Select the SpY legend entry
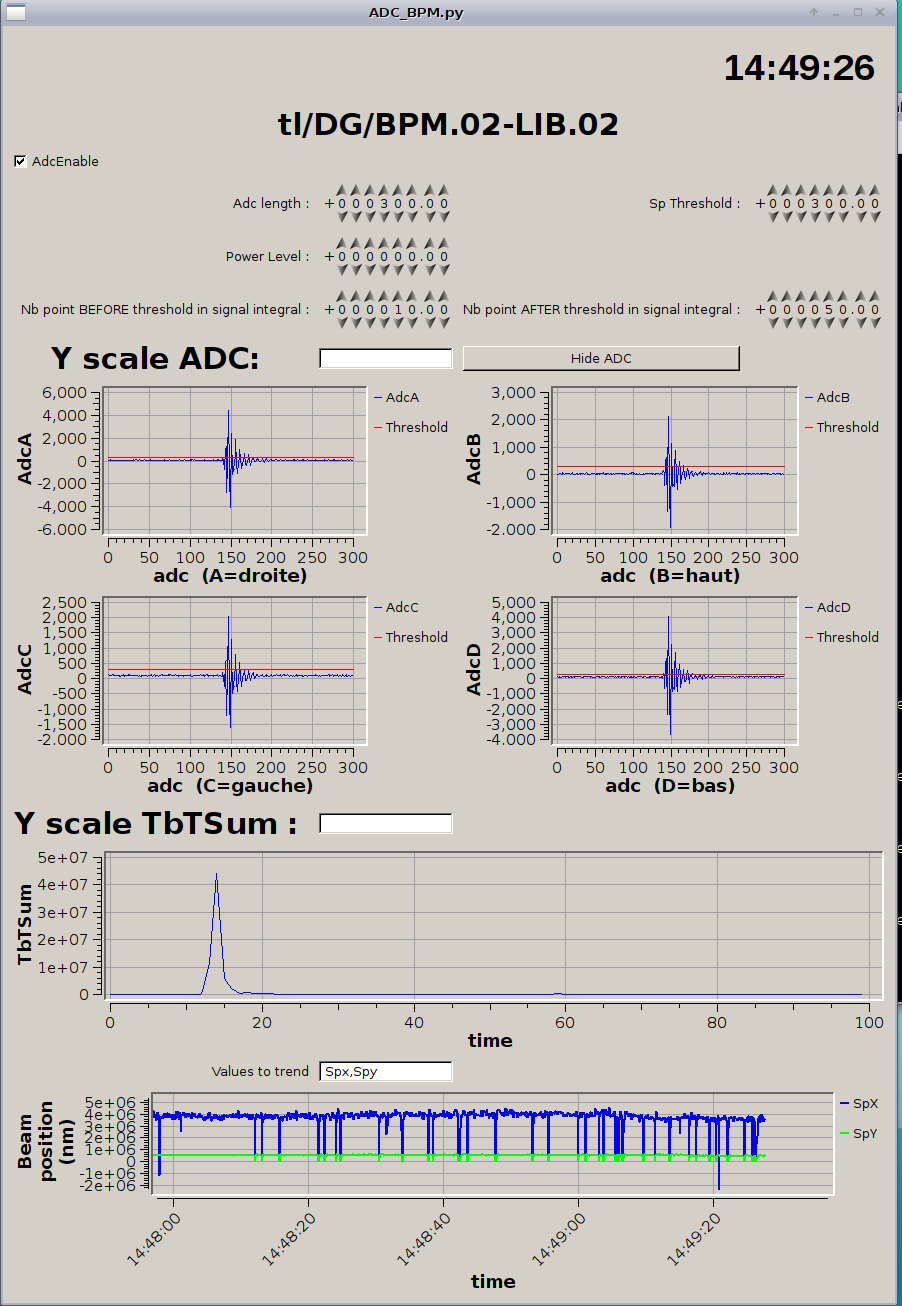Image resolution: width=902 pixels, height=1306 pixels. click(x=865, y=1133)
